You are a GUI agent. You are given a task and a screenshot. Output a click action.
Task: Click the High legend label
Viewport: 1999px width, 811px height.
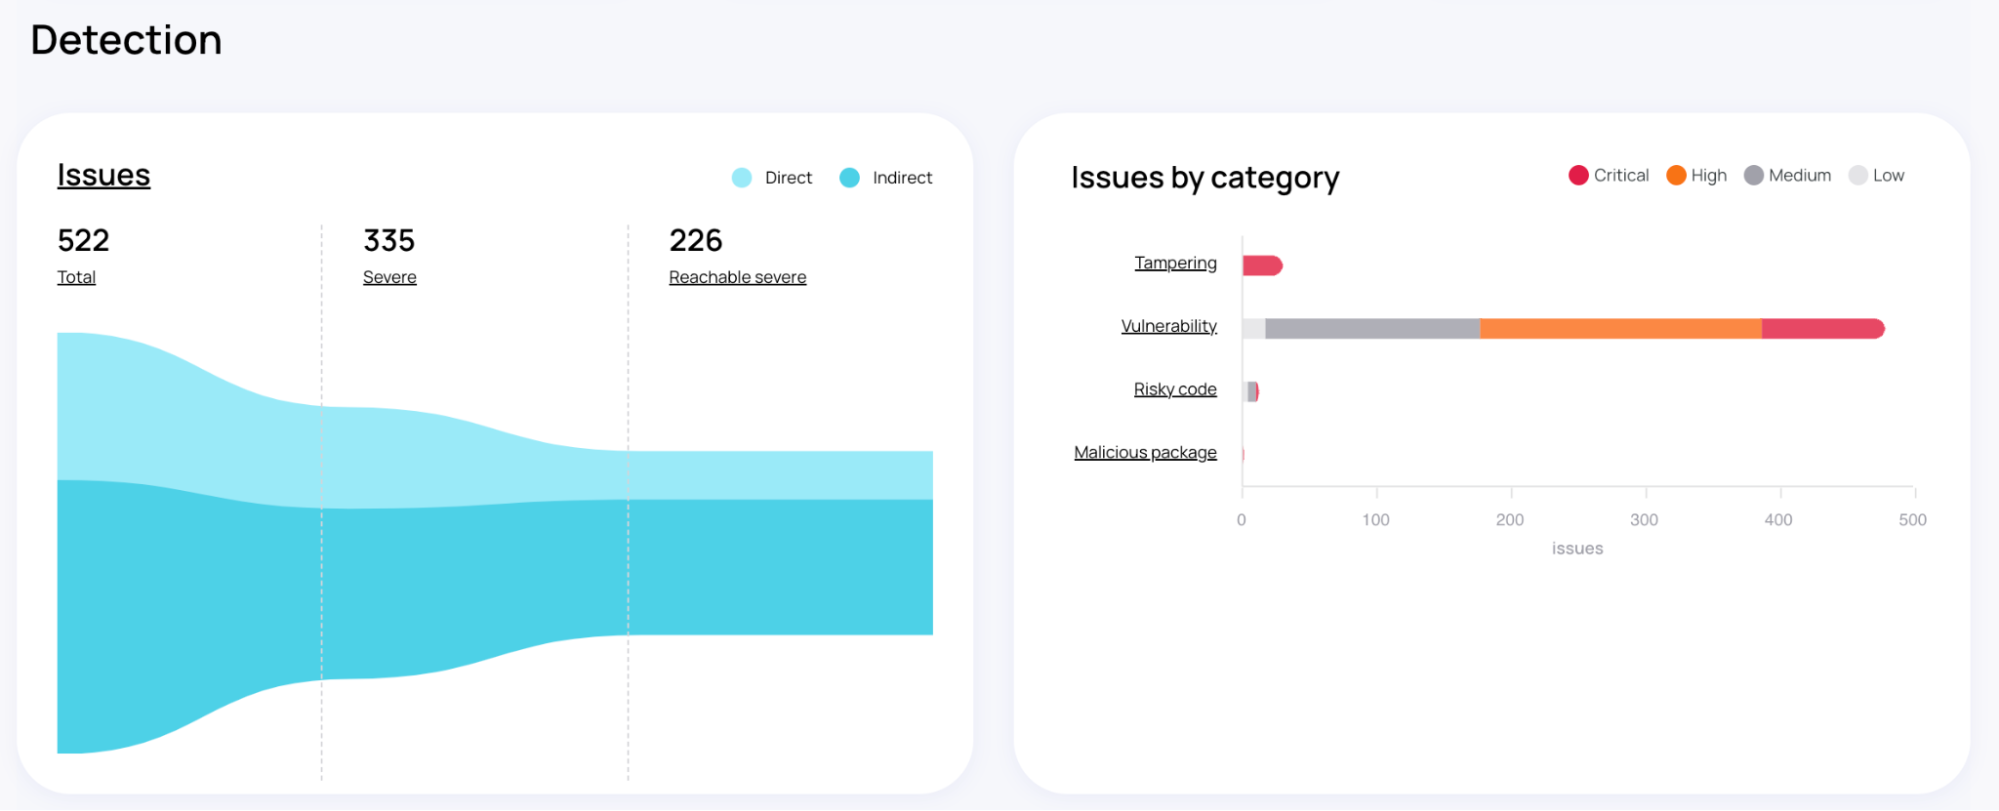(1709, 175)
